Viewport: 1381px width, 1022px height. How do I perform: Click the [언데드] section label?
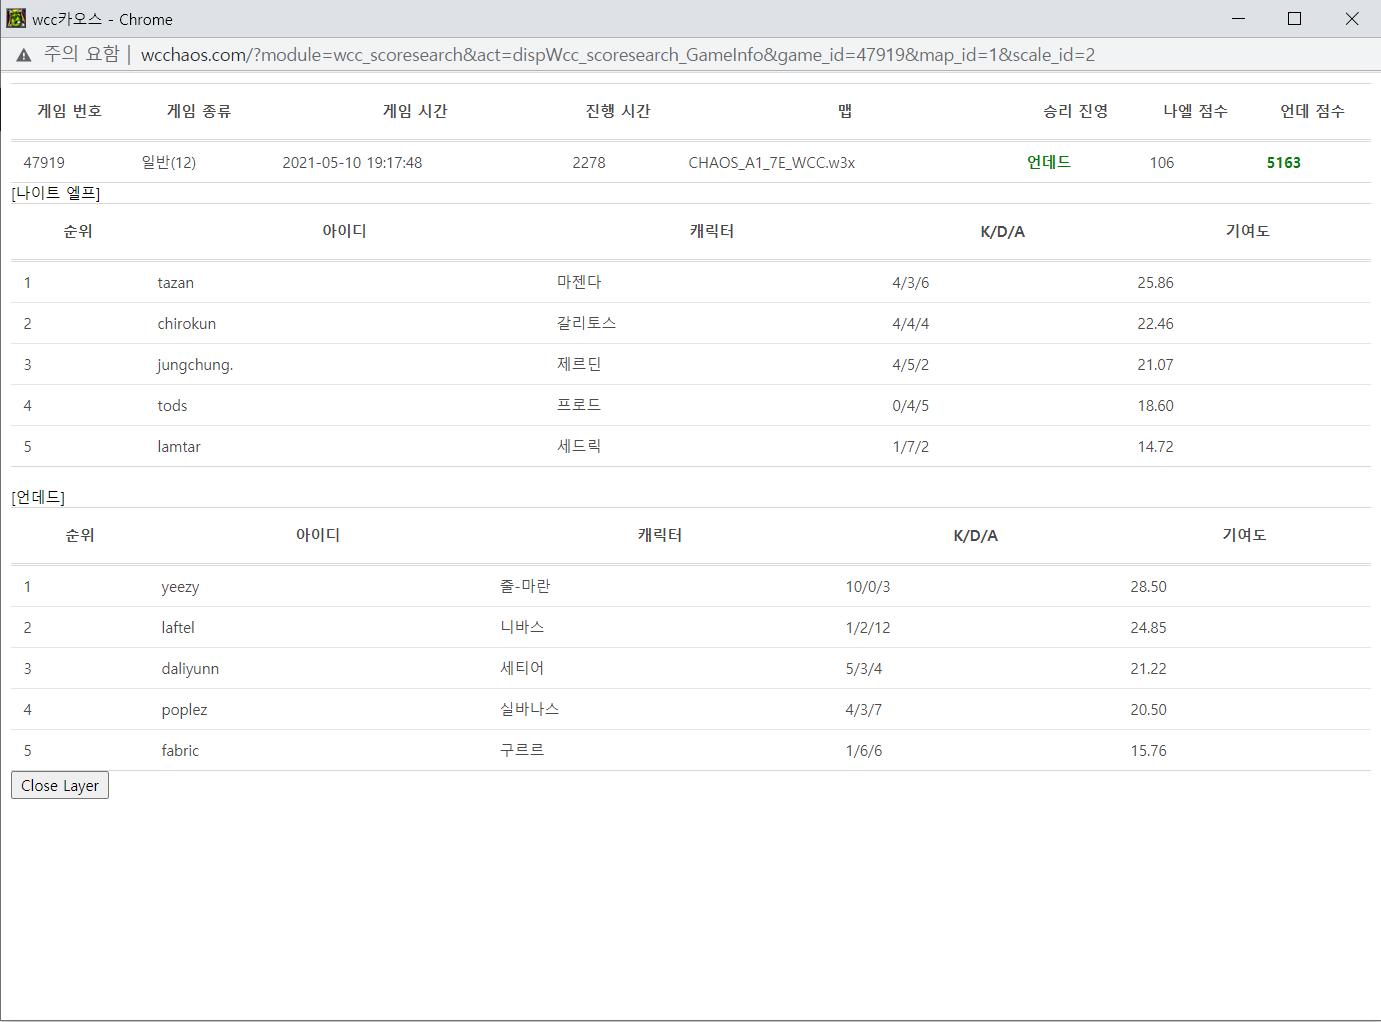(x=38, y=497)
